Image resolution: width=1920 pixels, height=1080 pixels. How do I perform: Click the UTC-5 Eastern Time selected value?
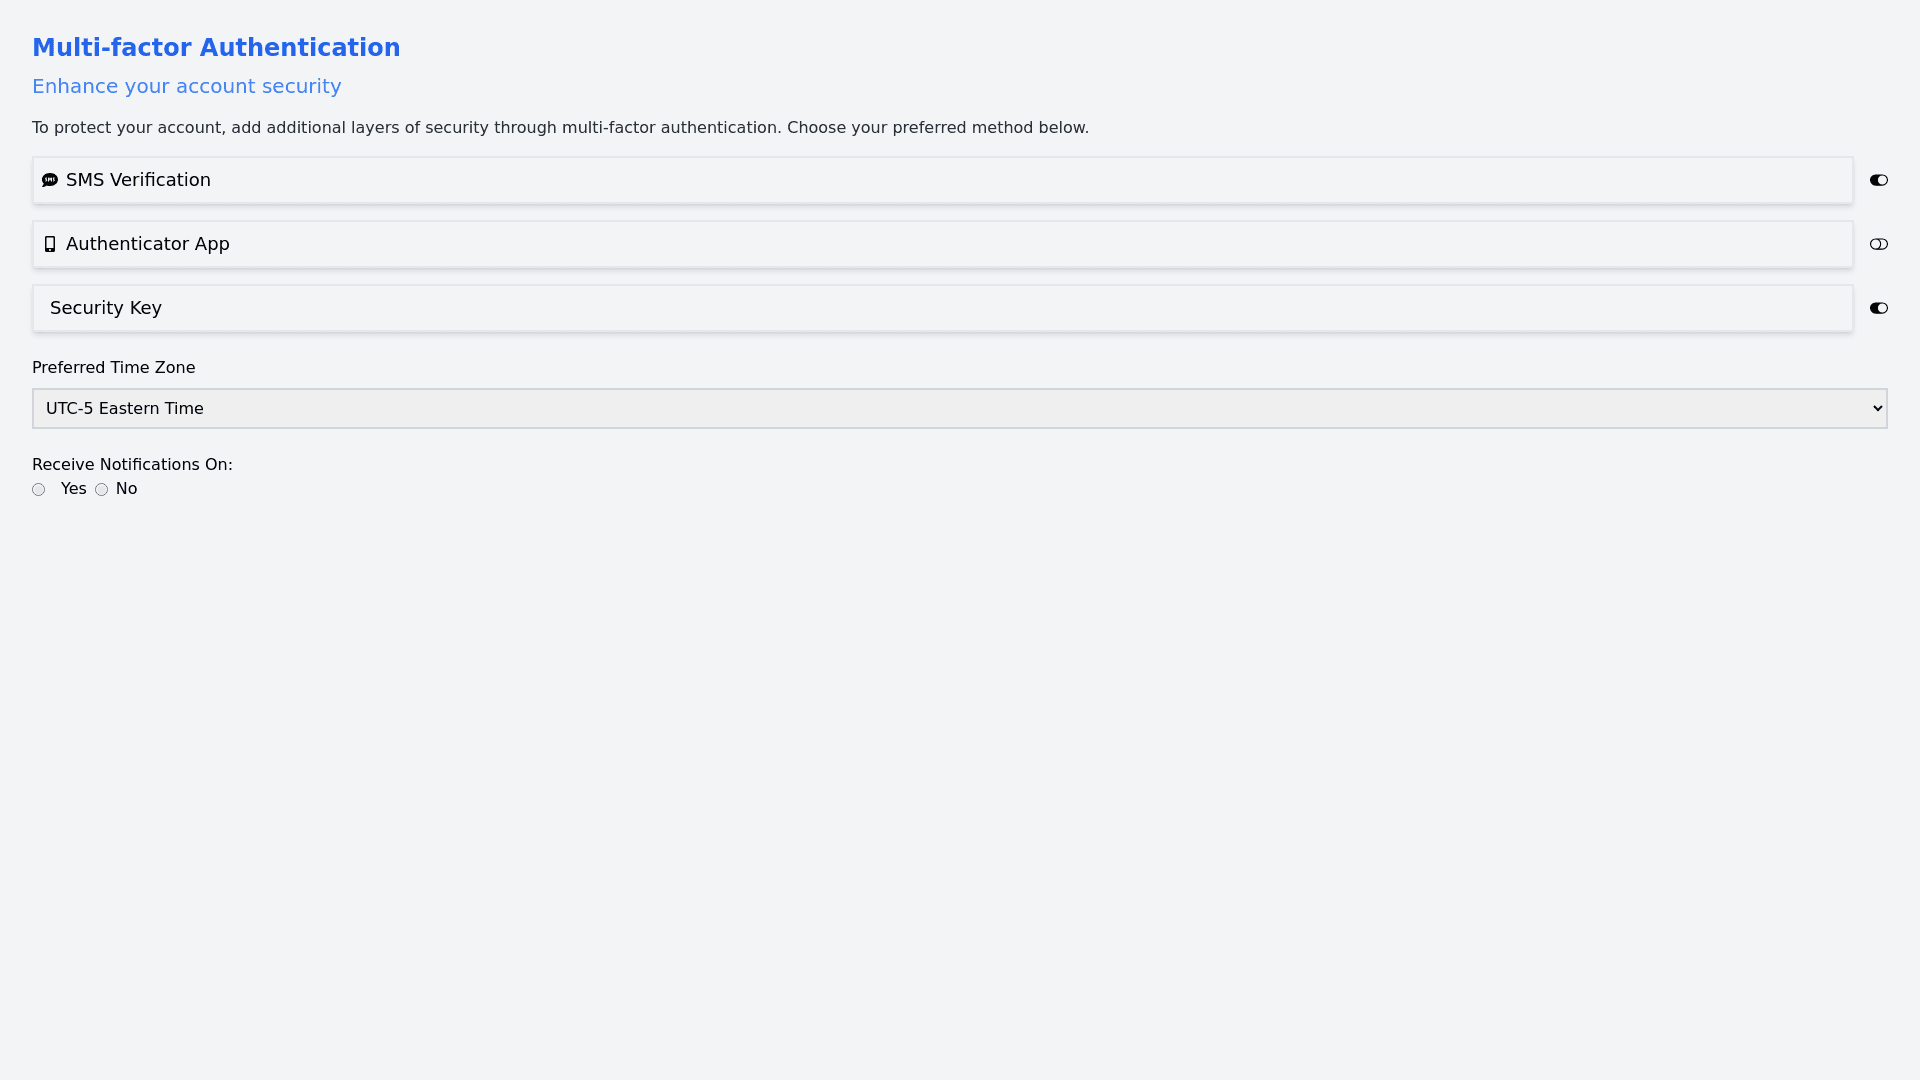coord(125,408)
